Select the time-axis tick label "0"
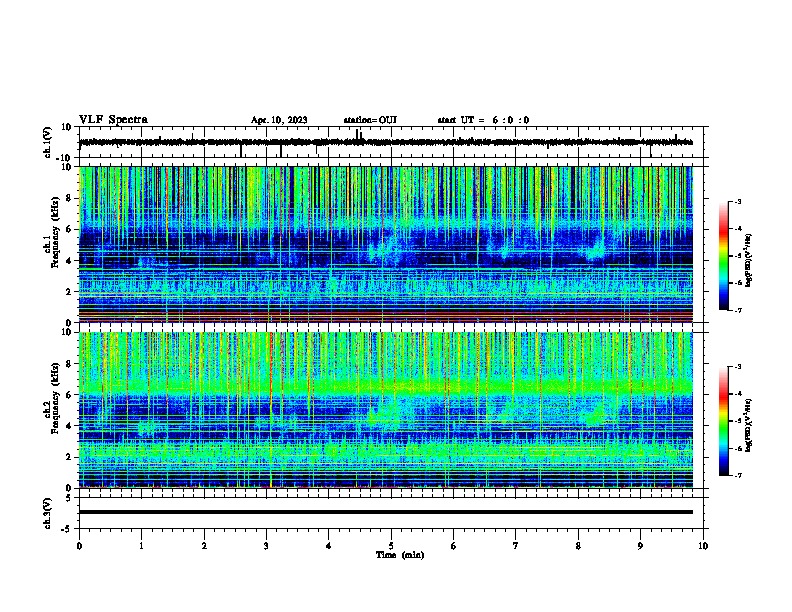Viewport: 792px width, 612px height. click(79, 546)
